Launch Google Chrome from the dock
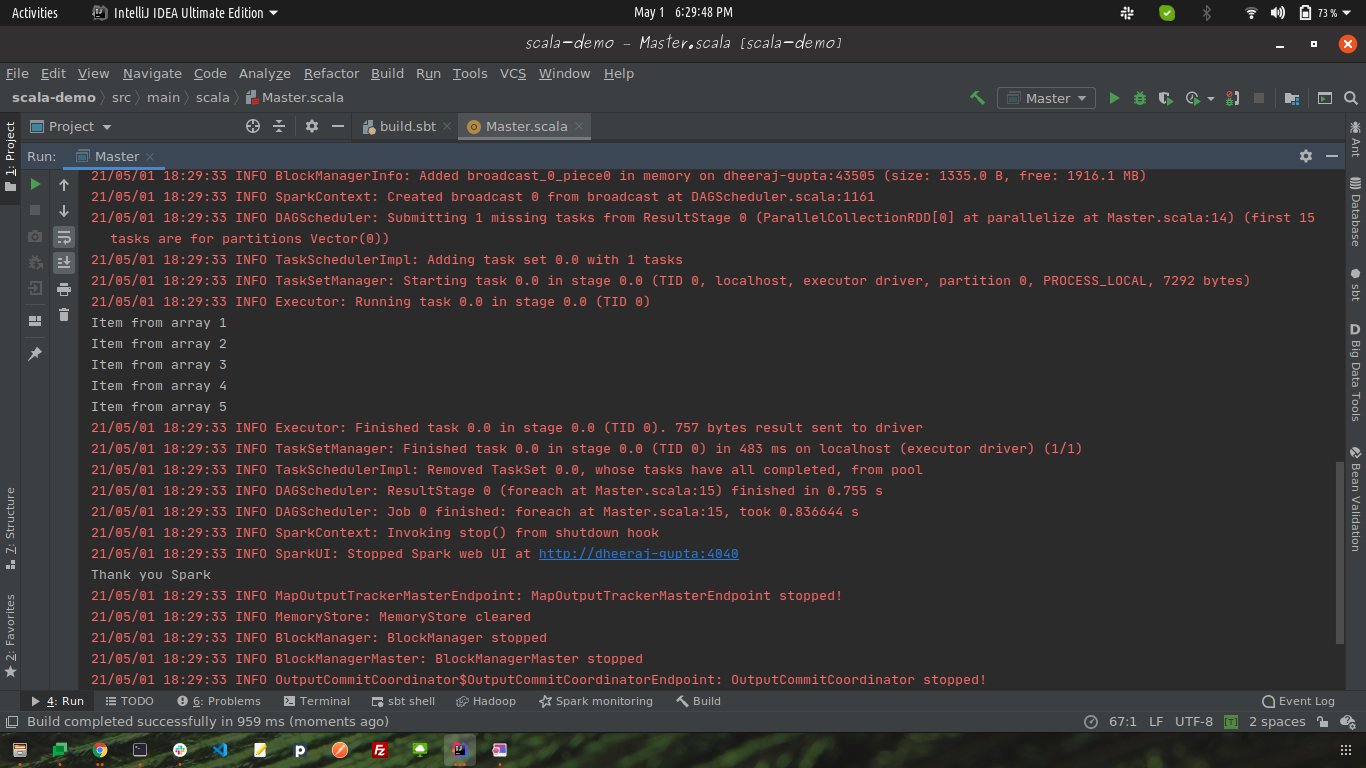Screen dimensions: 1366x768 (x=100, y=749)
